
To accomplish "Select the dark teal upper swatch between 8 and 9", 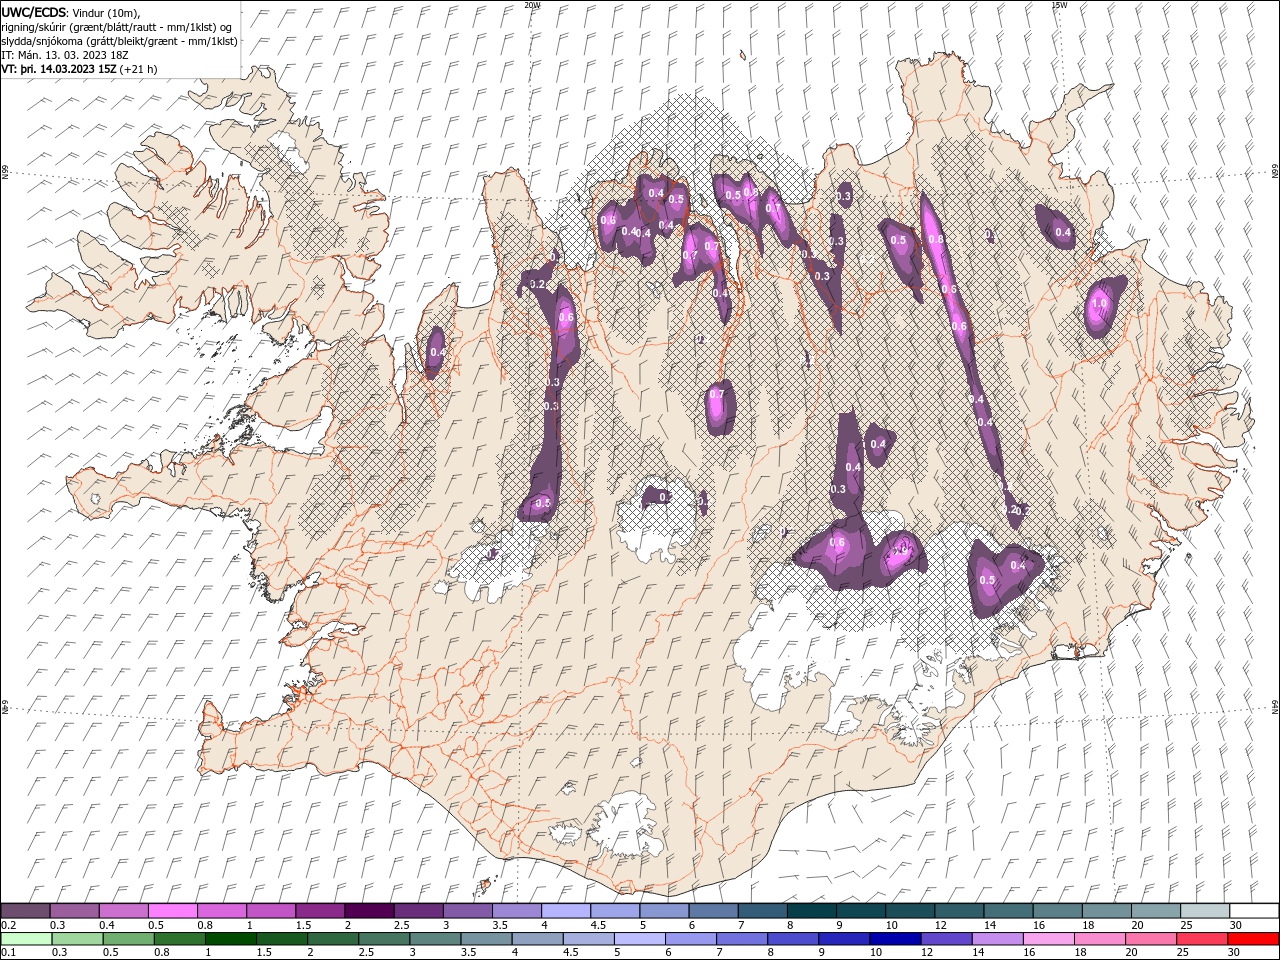I will [811, 910].
